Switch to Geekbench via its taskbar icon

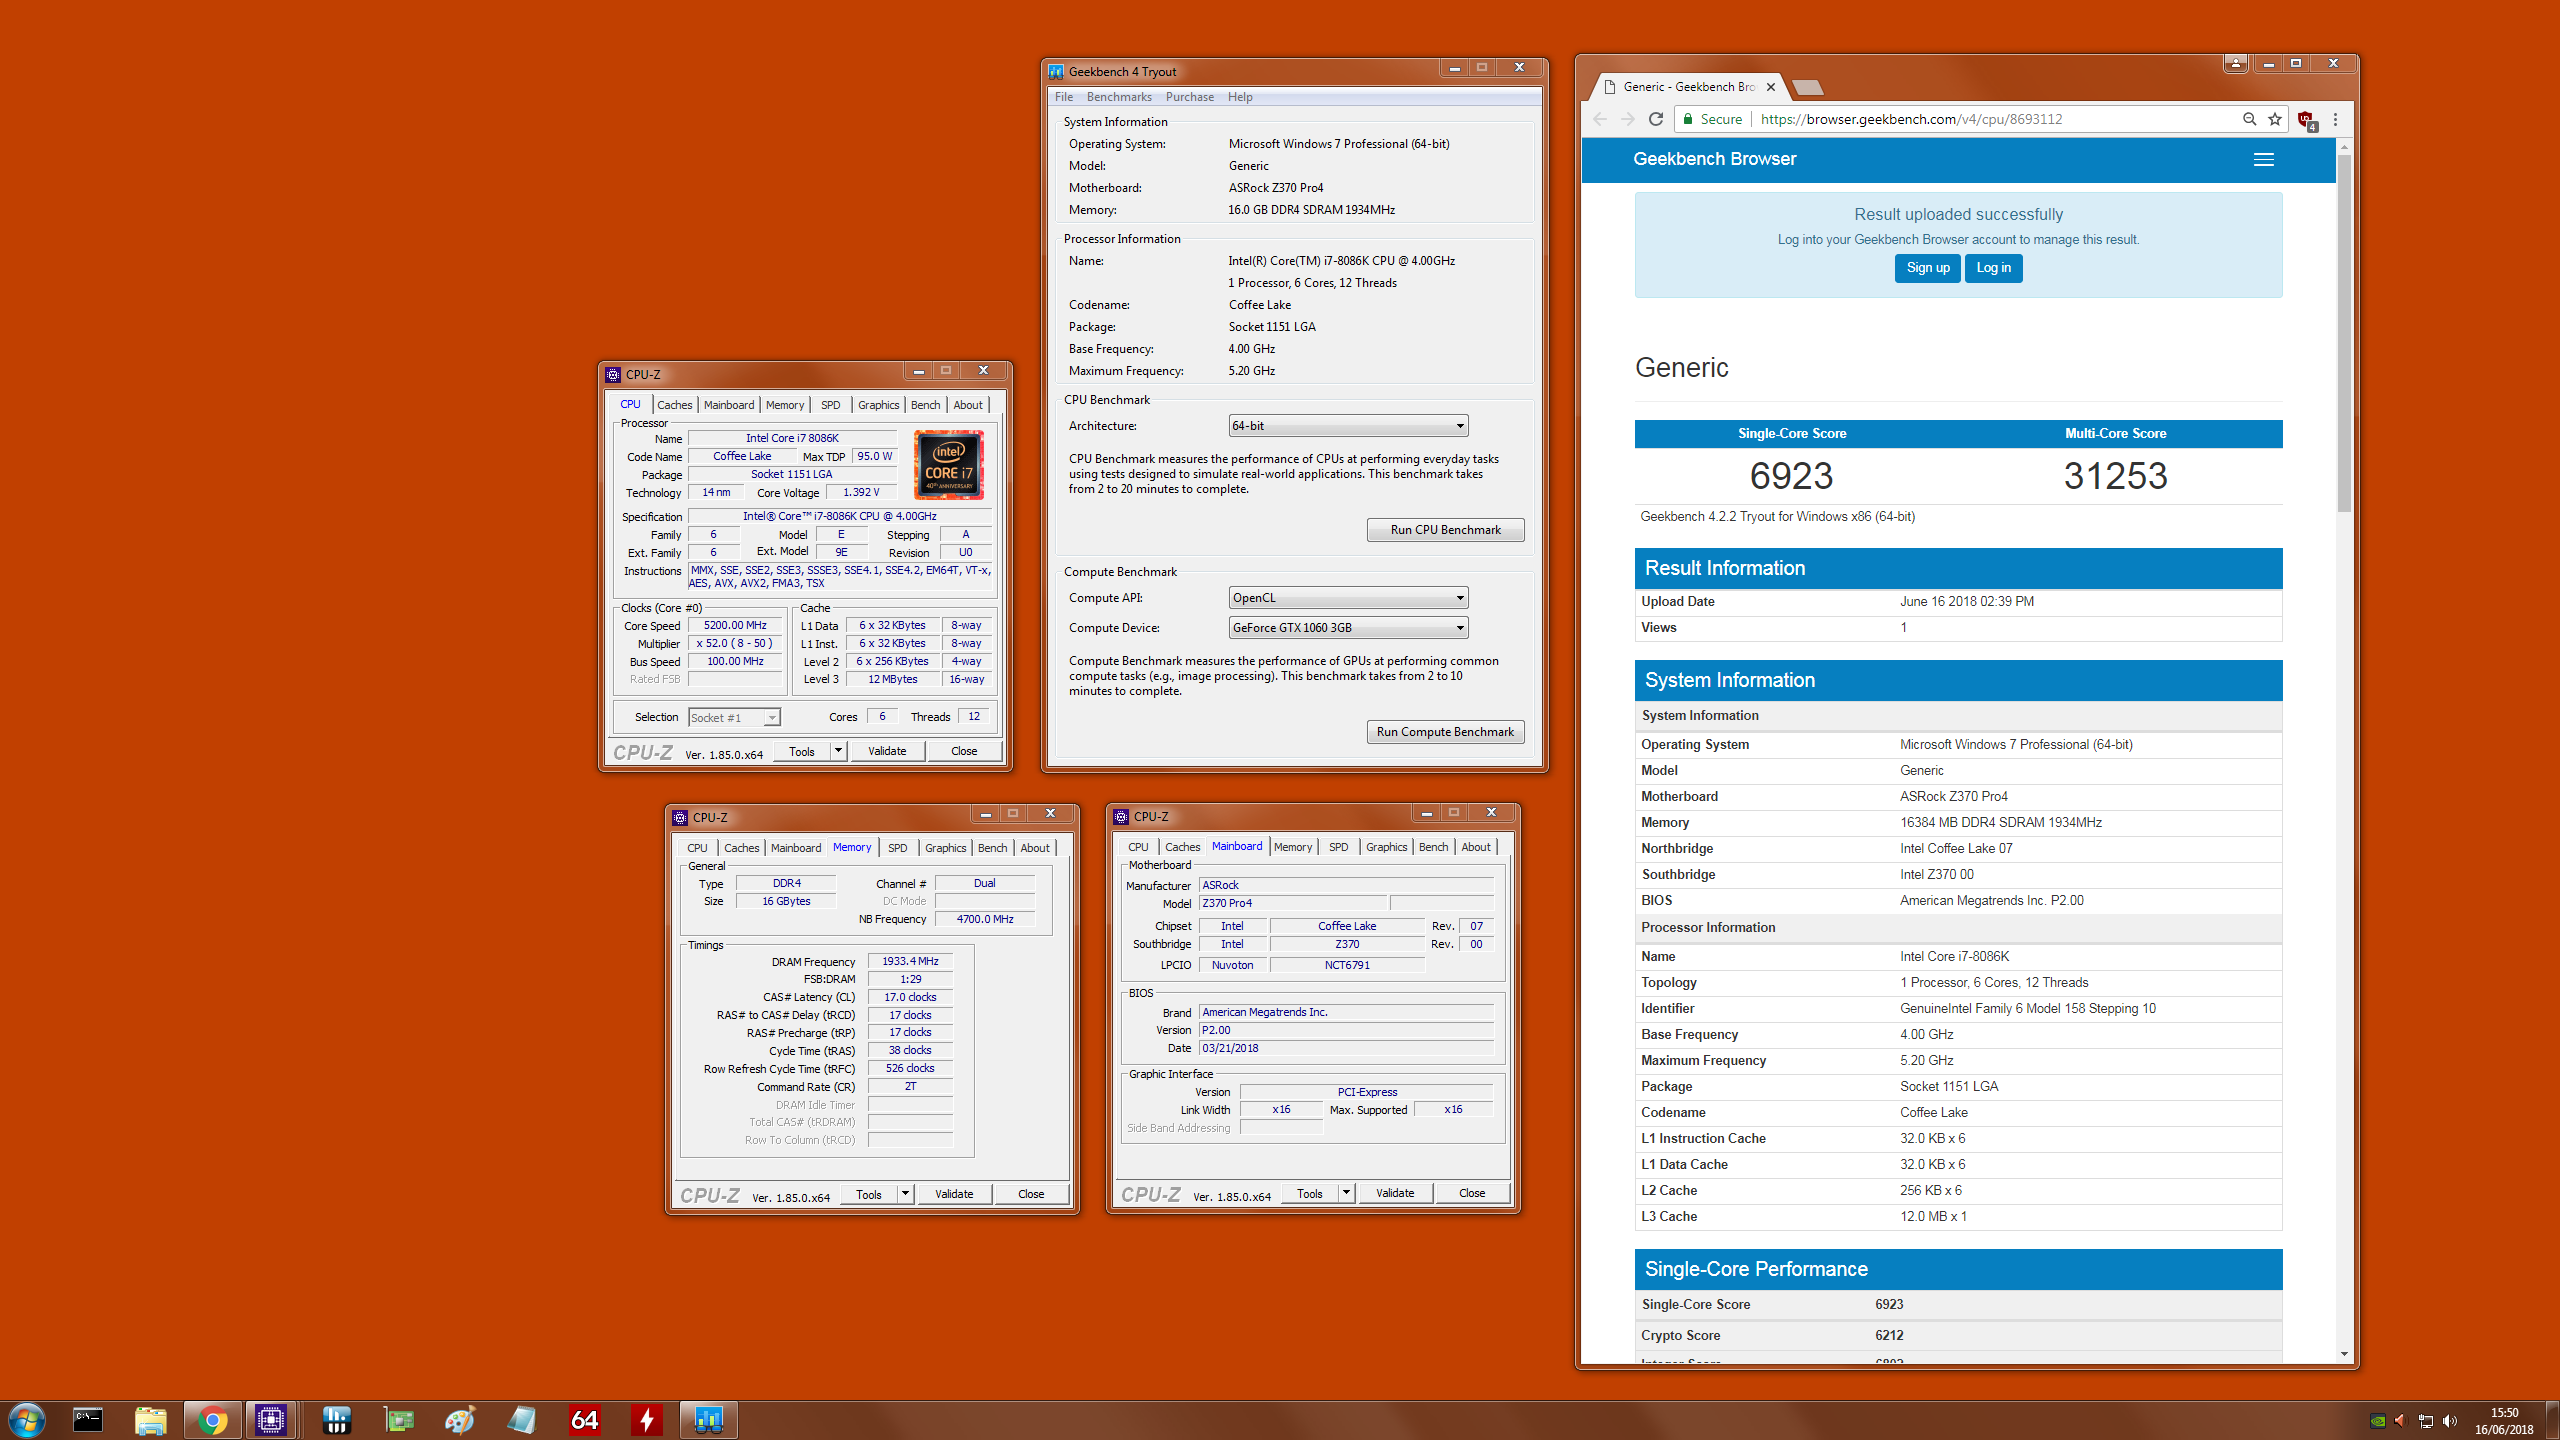pos(709,1419)
